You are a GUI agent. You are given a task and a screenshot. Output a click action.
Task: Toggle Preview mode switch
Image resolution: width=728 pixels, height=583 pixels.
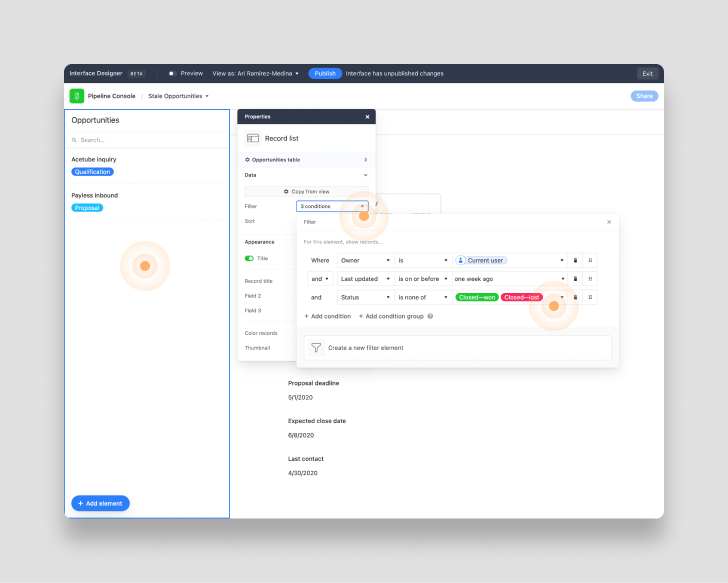coord(172,73)
